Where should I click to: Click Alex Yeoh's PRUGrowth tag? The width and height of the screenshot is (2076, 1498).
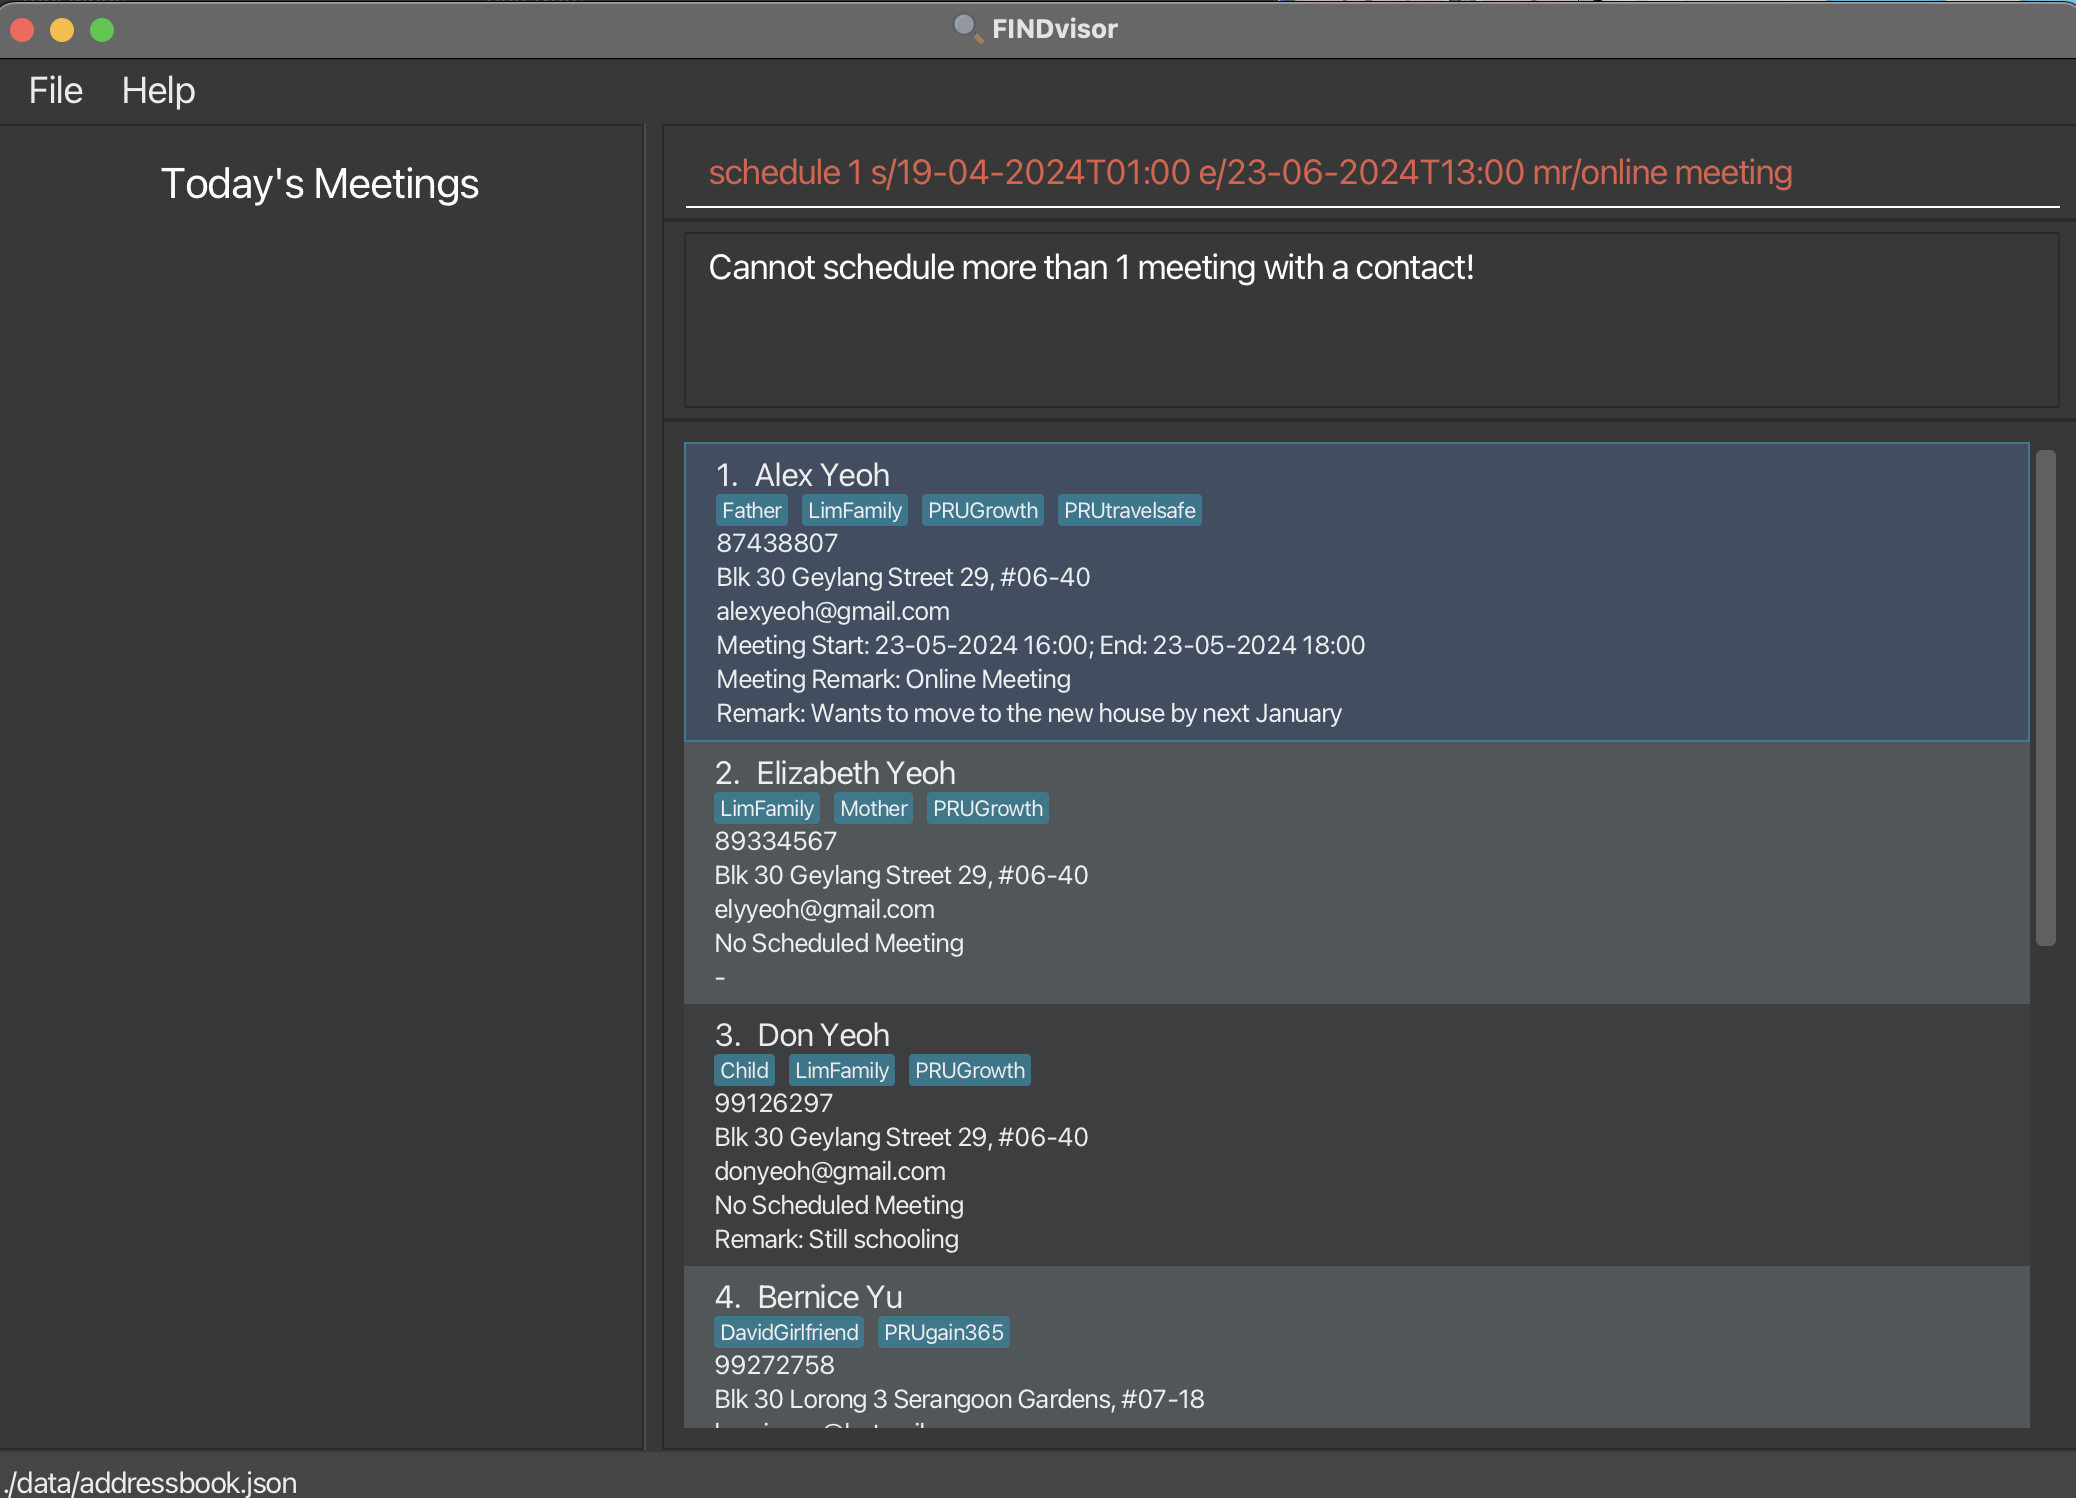[x=982, y=511]
